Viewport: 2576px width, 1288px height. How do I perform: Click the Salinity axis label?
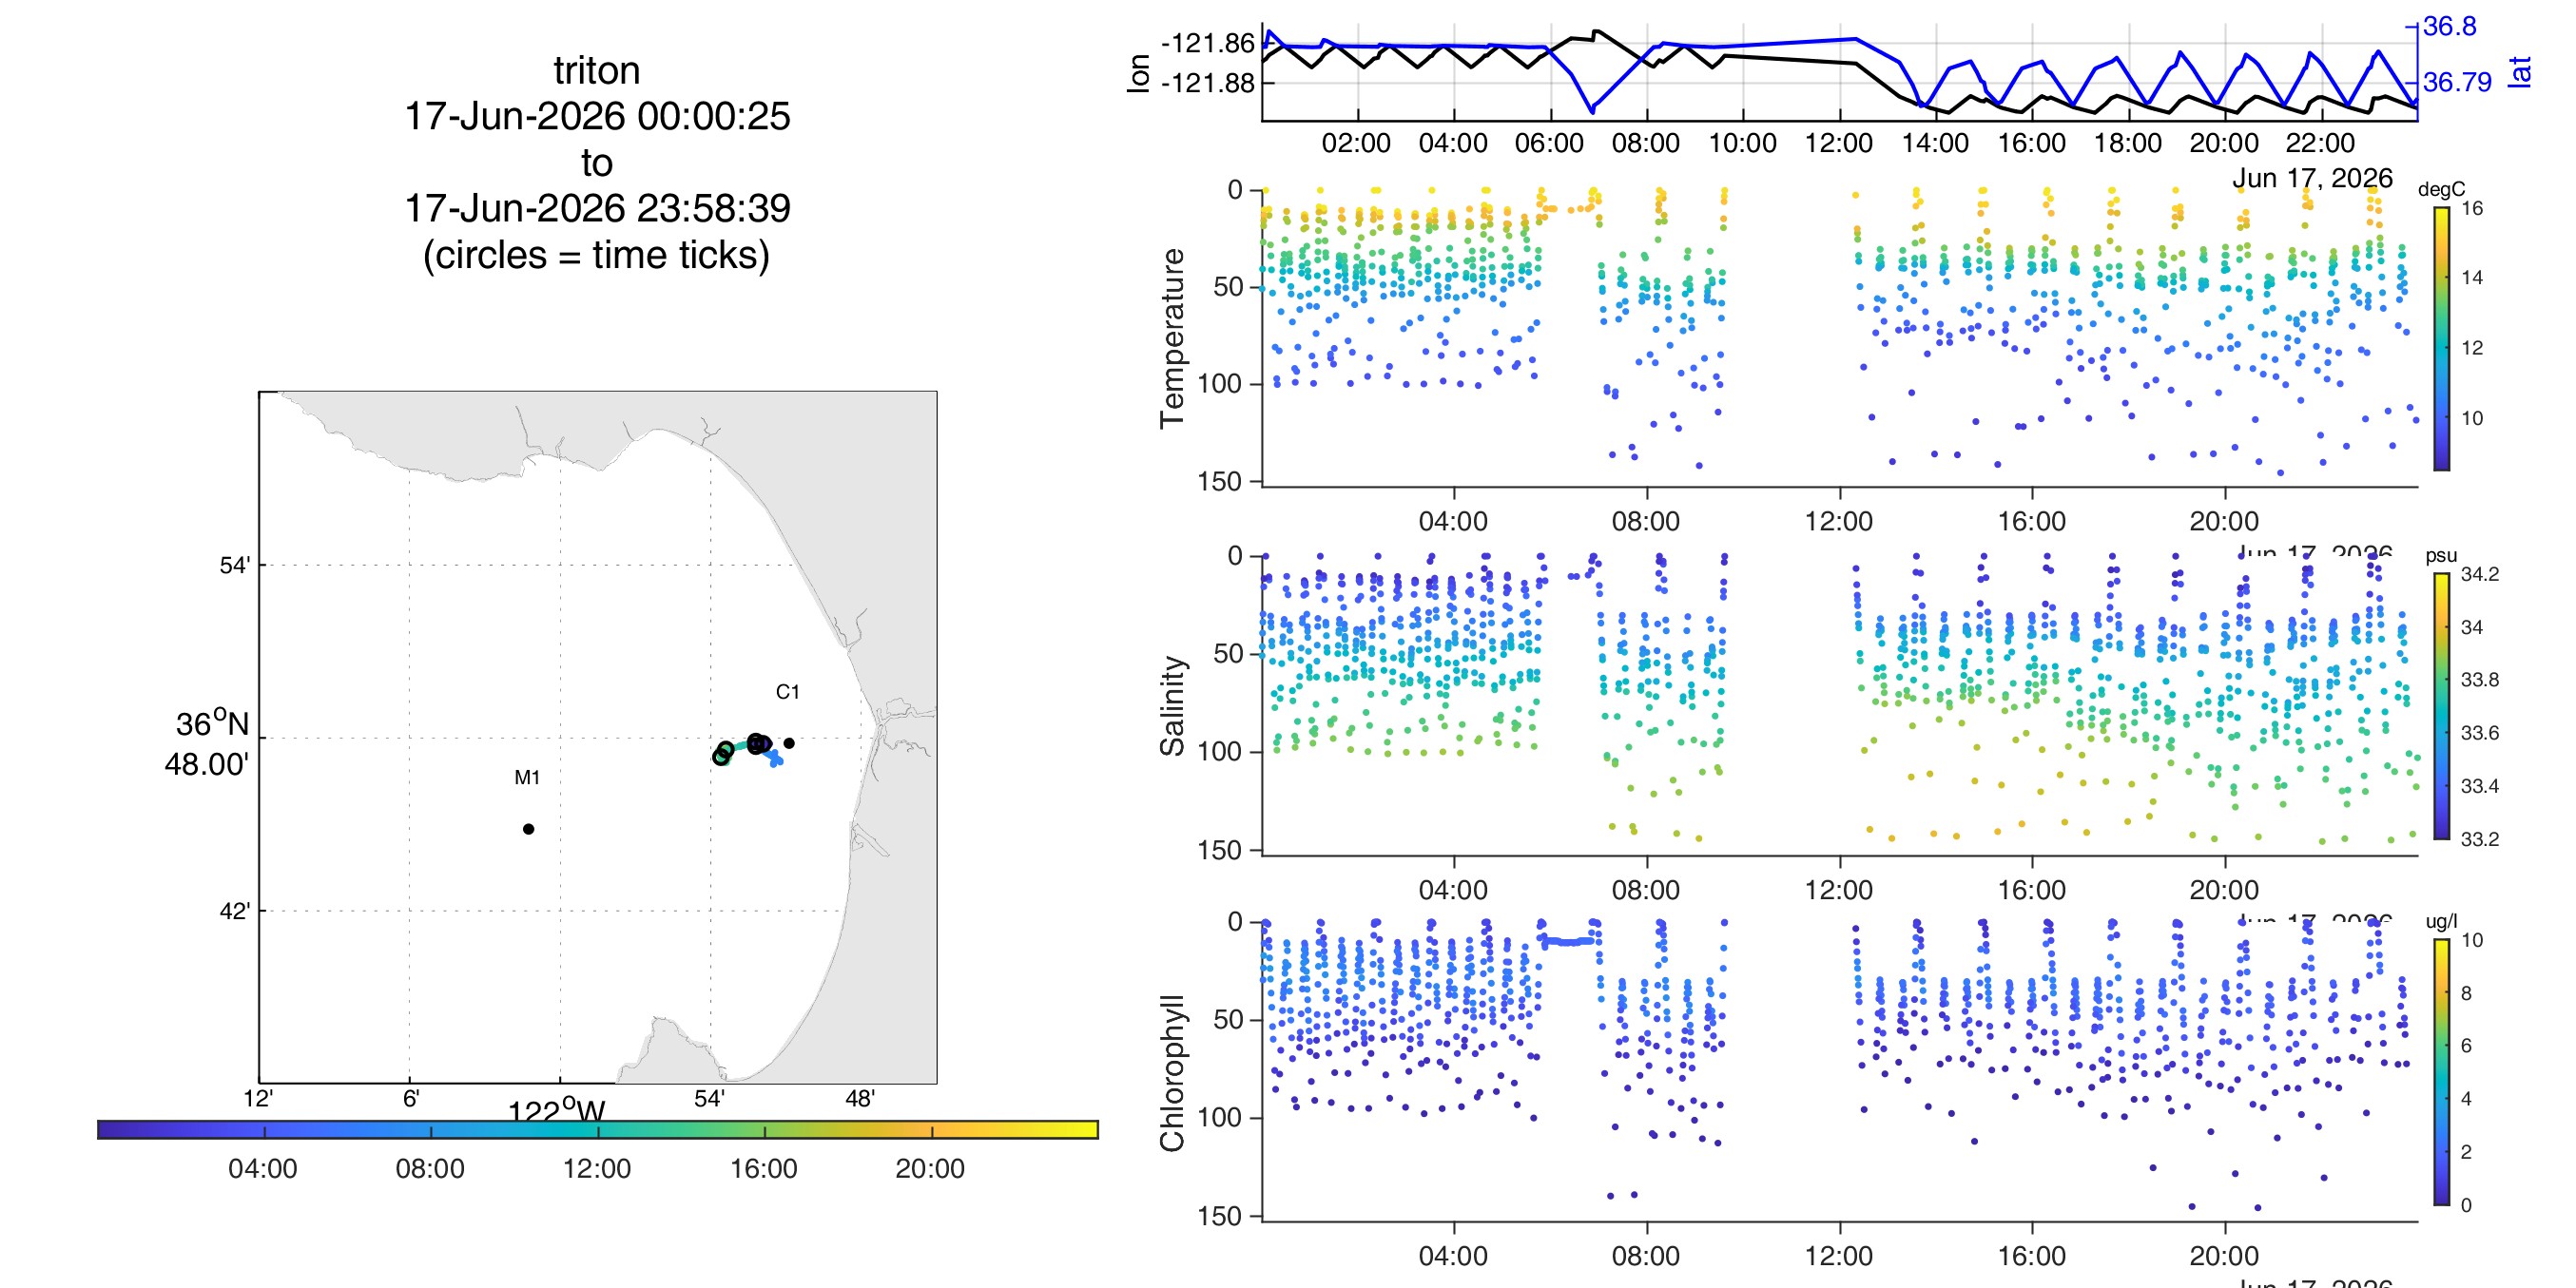(1172, 706)
